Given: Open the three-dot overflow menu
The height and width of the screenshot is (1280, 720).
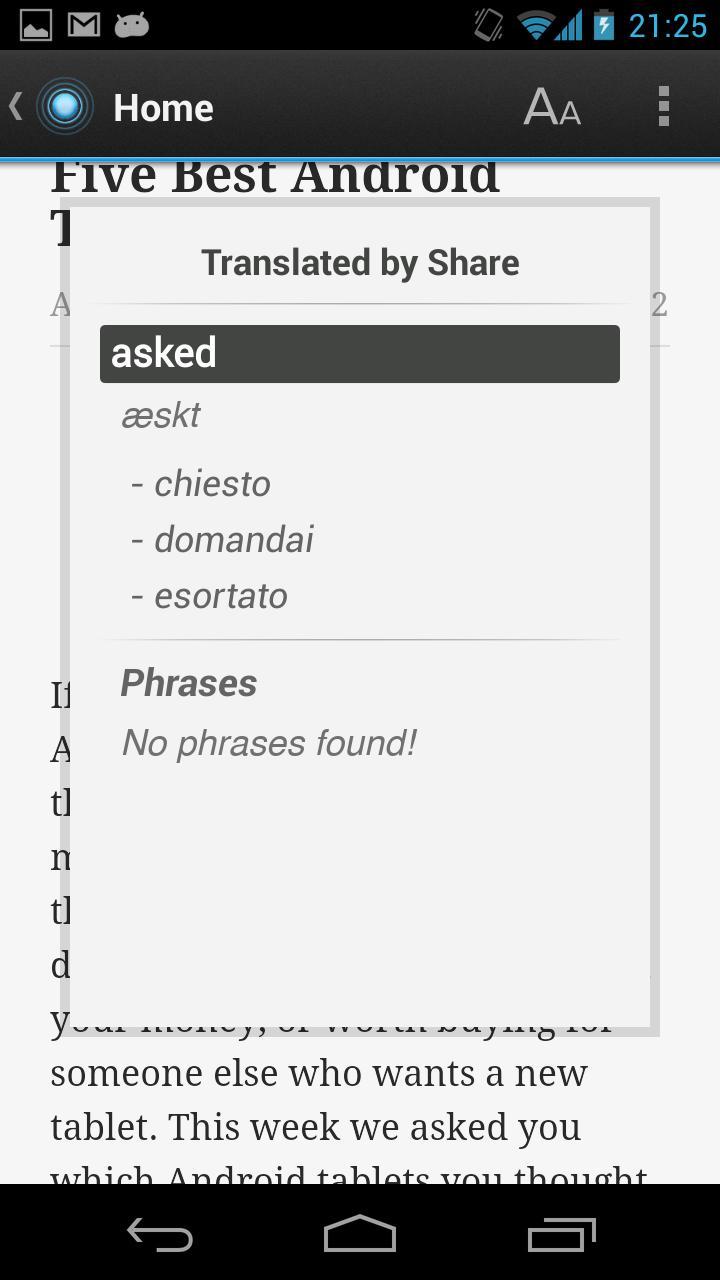Looking at the screenshot, I should click(663, 106).
